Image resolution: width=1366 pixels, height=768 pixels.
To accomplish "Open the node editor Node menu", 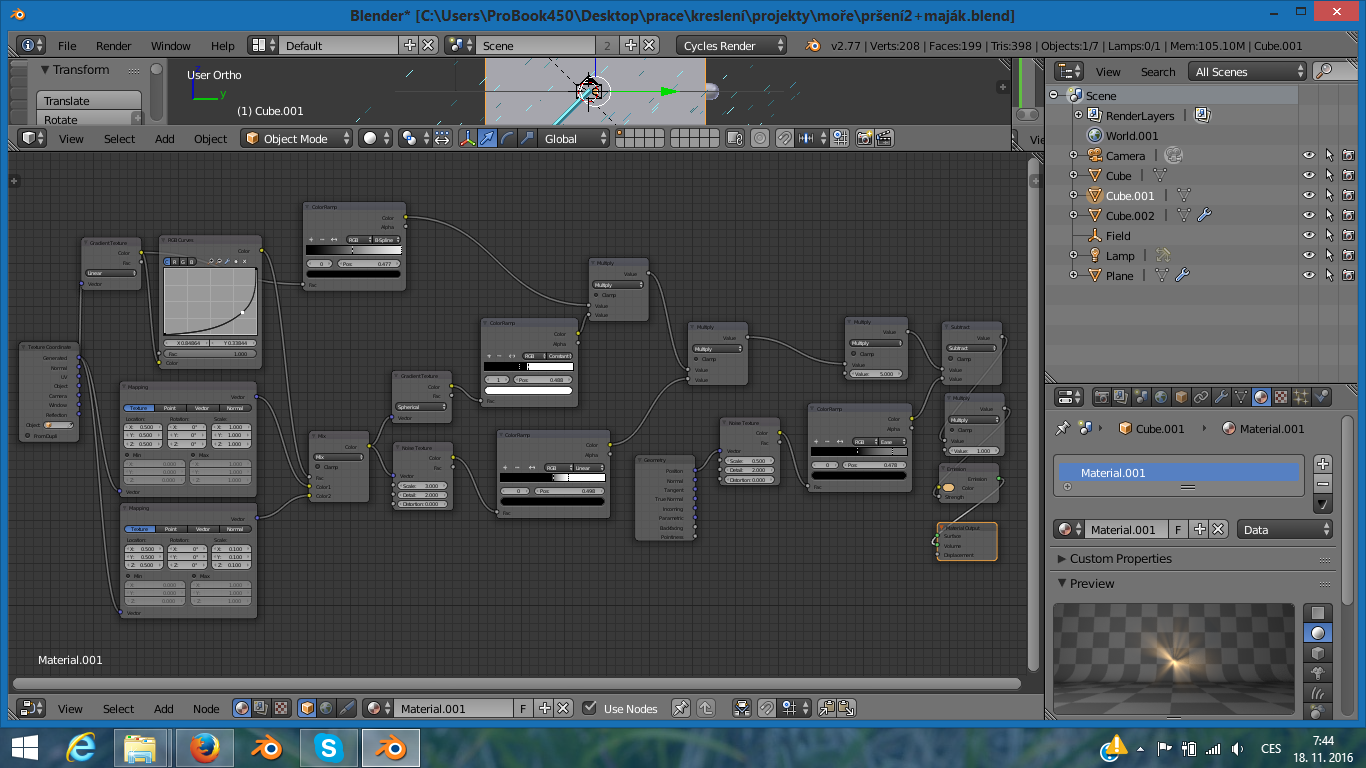I will point(206,708).
